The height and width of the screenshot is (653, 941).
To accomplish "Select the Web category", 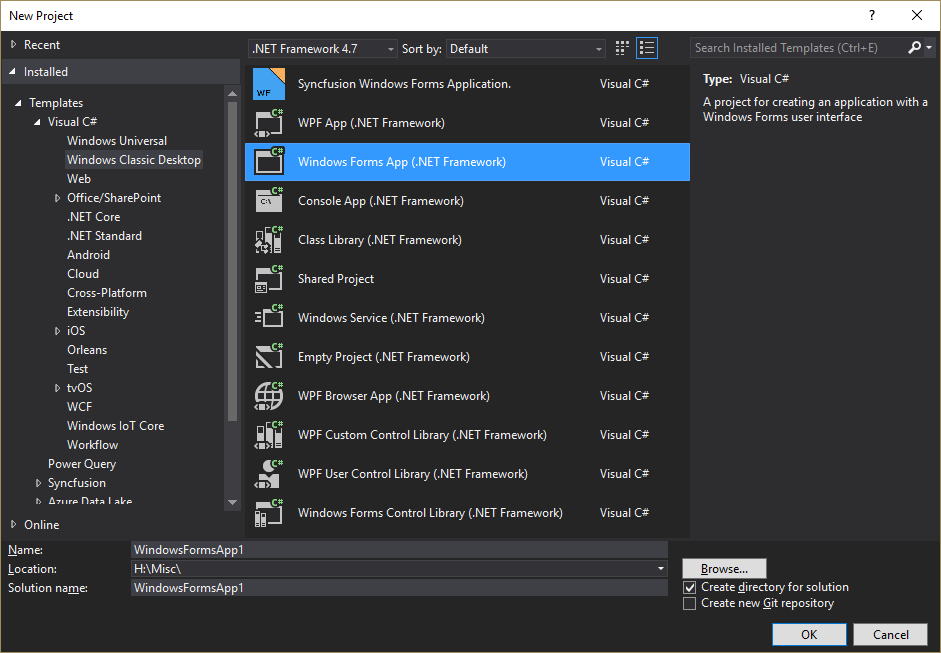I will pos(79,179).
